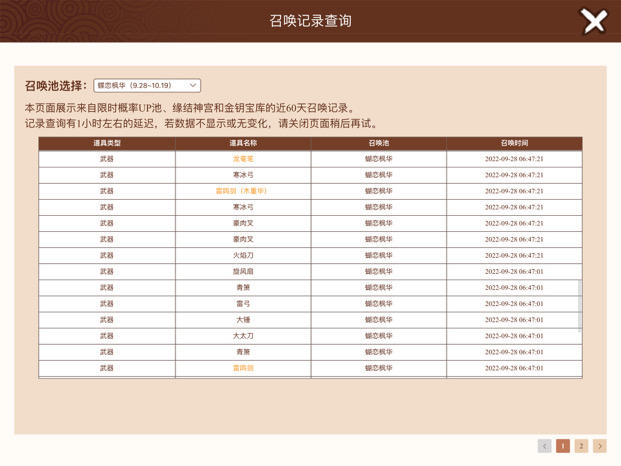Image resolution: width=621 pixels, height=466 pixels.
Task: Click the 道具类型 column header
Action: click(107, 144)
